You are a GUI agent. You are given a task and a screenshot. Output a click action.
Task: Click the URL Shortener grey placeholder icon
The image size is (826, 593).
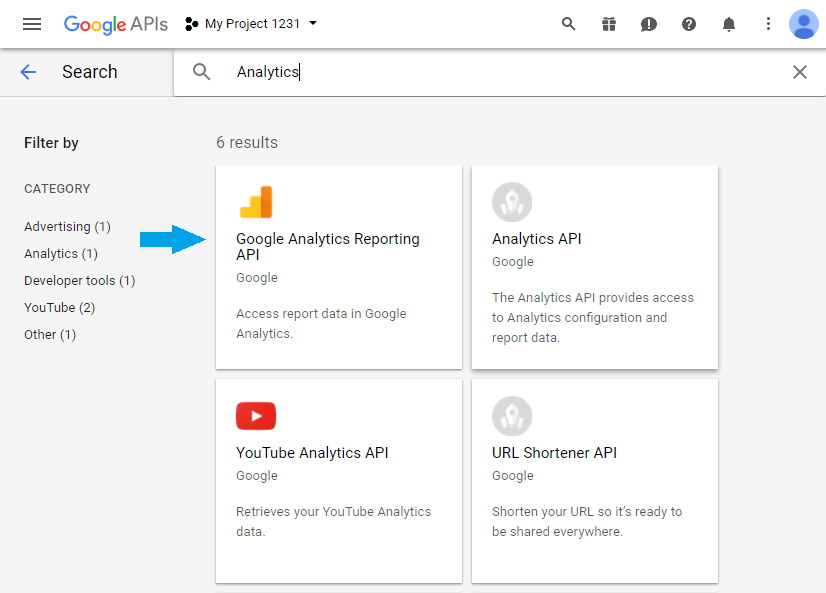click(x=512, y=416)
